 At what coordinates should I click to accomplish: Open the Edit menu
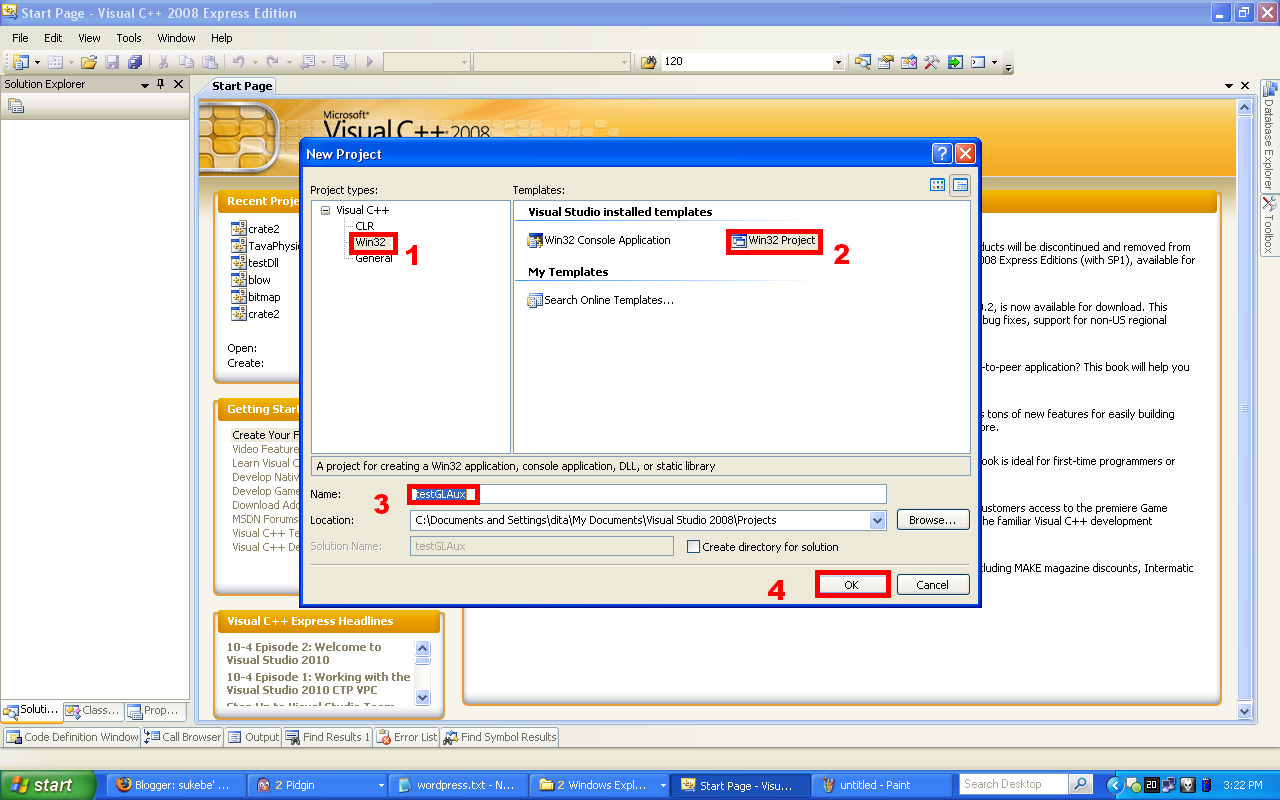[53, 38]
